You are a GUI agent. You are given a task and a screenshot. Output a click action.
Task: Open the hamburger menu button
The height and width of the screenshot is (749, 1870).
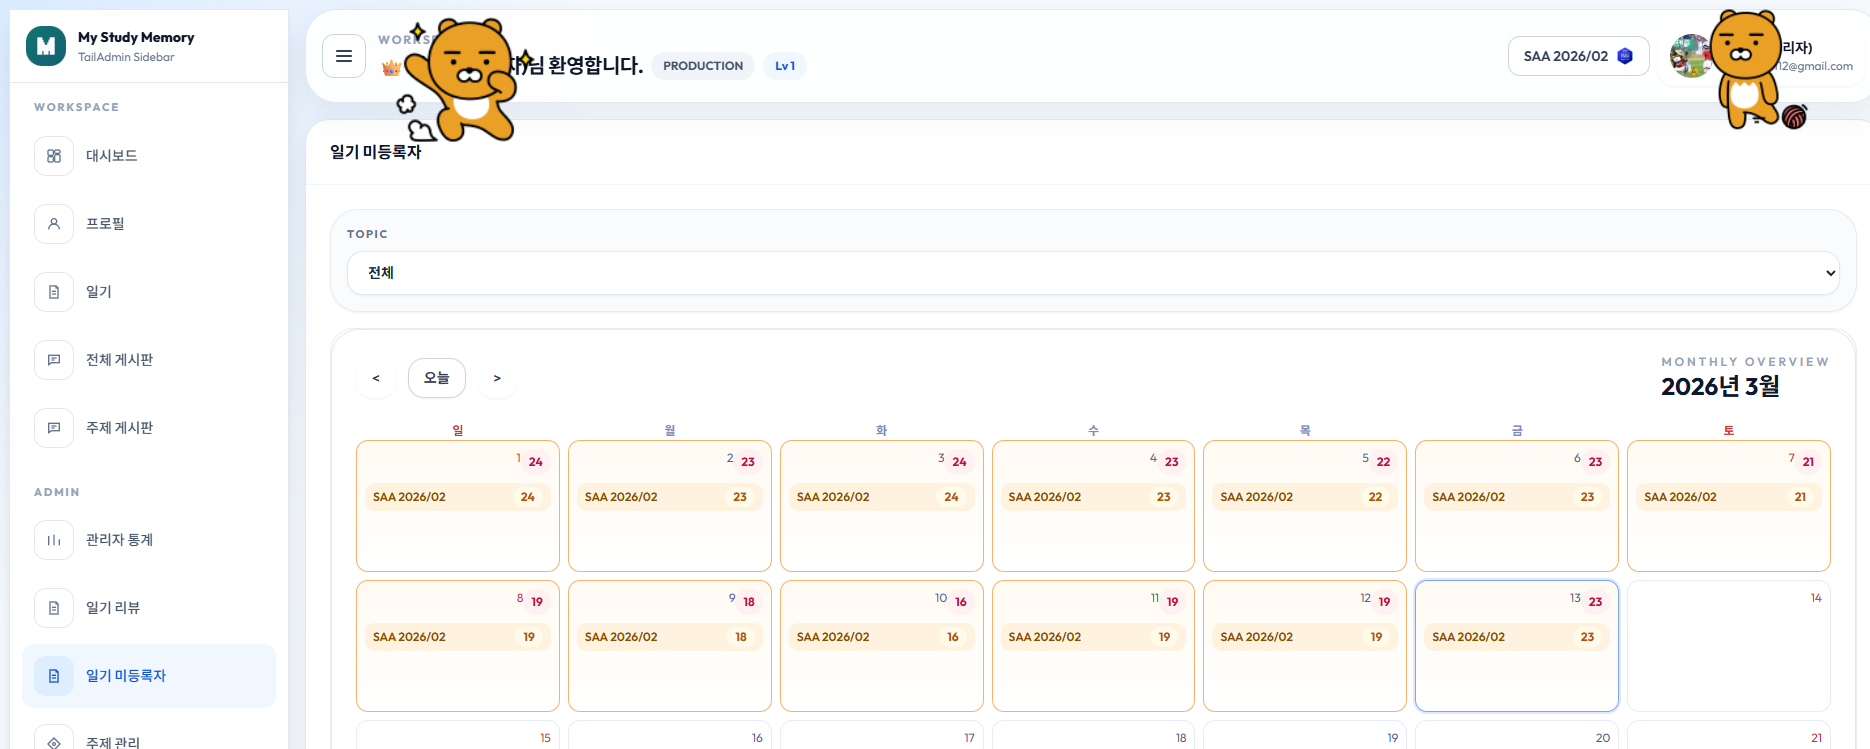[344, 56]
